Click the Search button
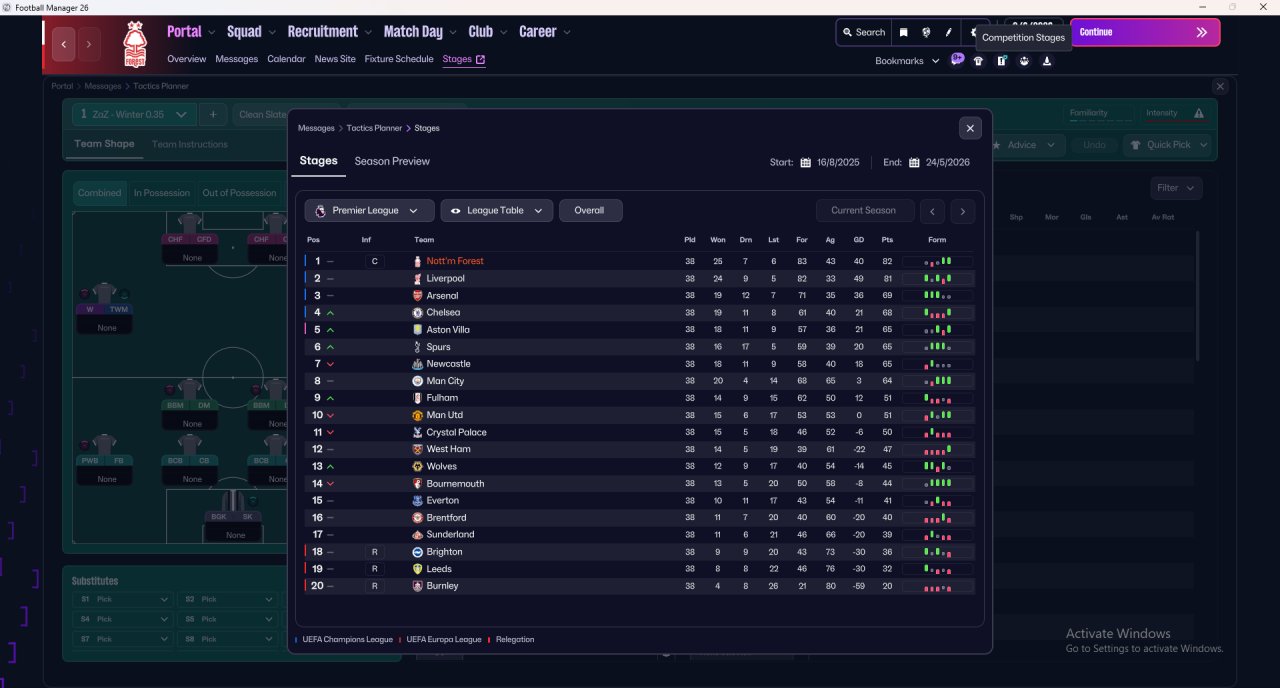Screen dimensions: 1280x688 [x=863, y=32]
